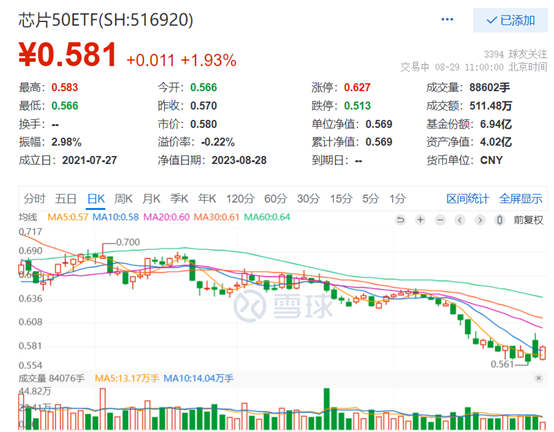Select the 周K chart tab
Viewport: 554px width, 432px height.
123,199
